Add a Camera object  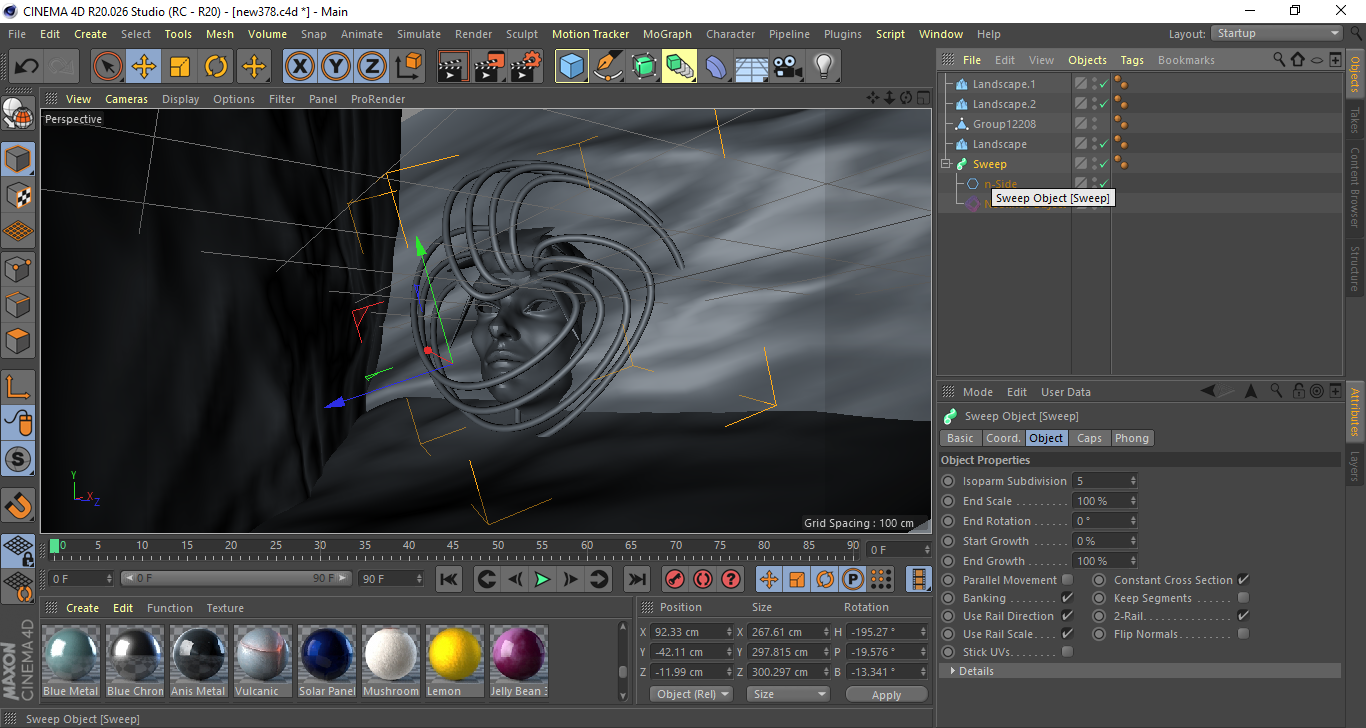[x=787, y=67]
